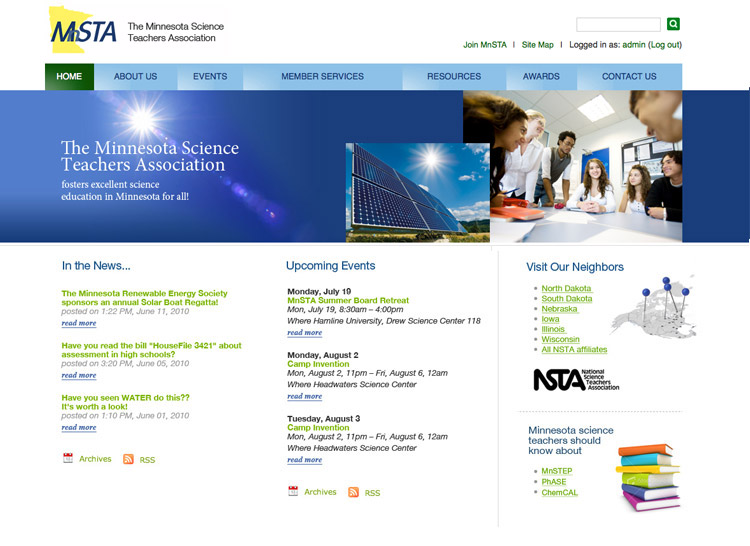Click the admin username link
The image size is (750, 546).
coord(634,44)
